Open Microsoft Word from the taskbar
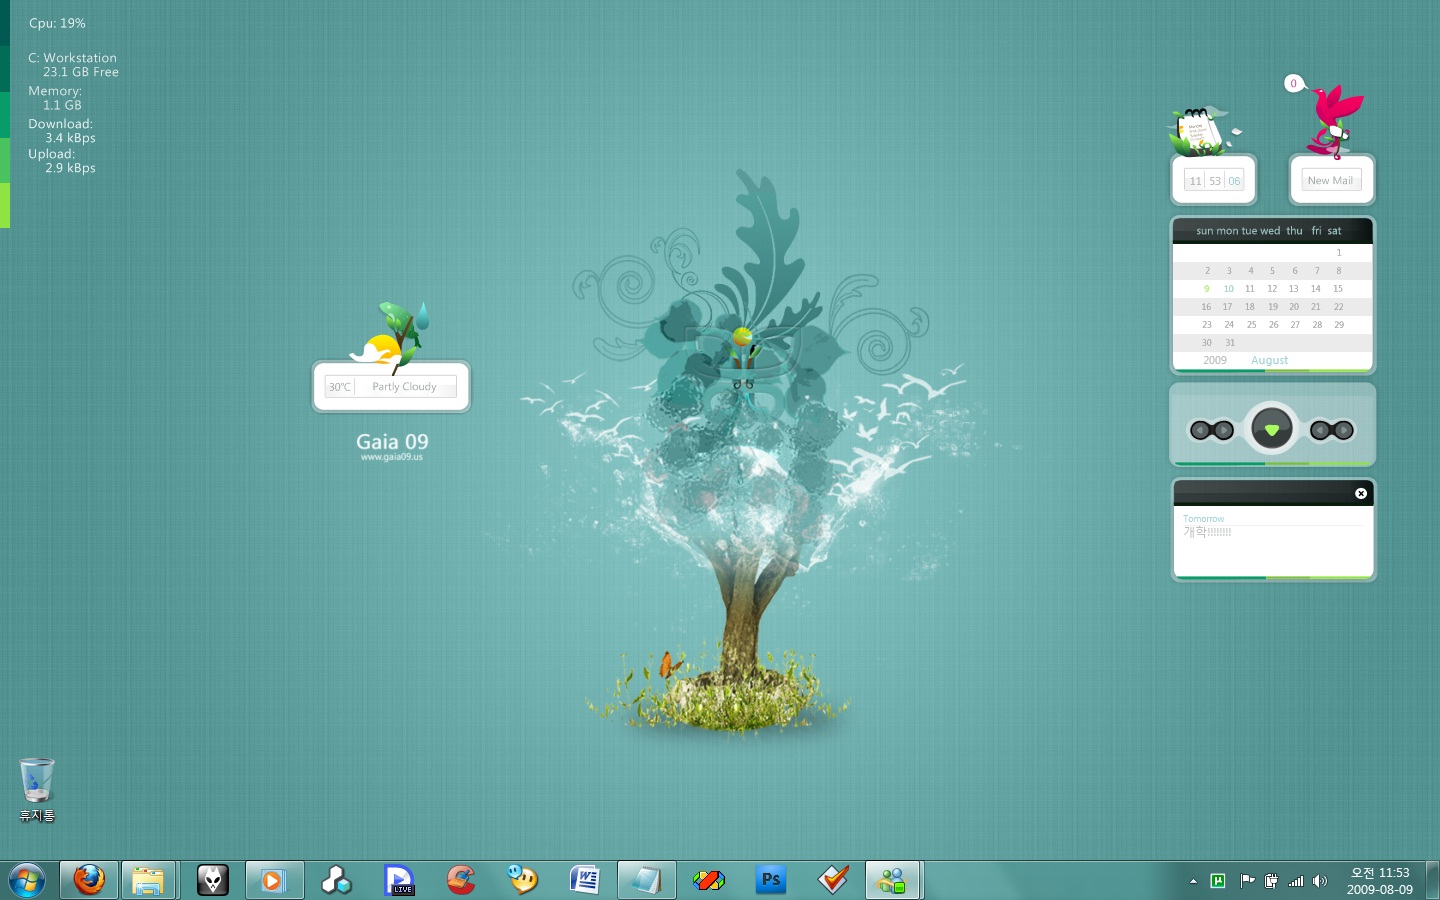Screen dimensions: 1440x900 (x=584, y=881)
